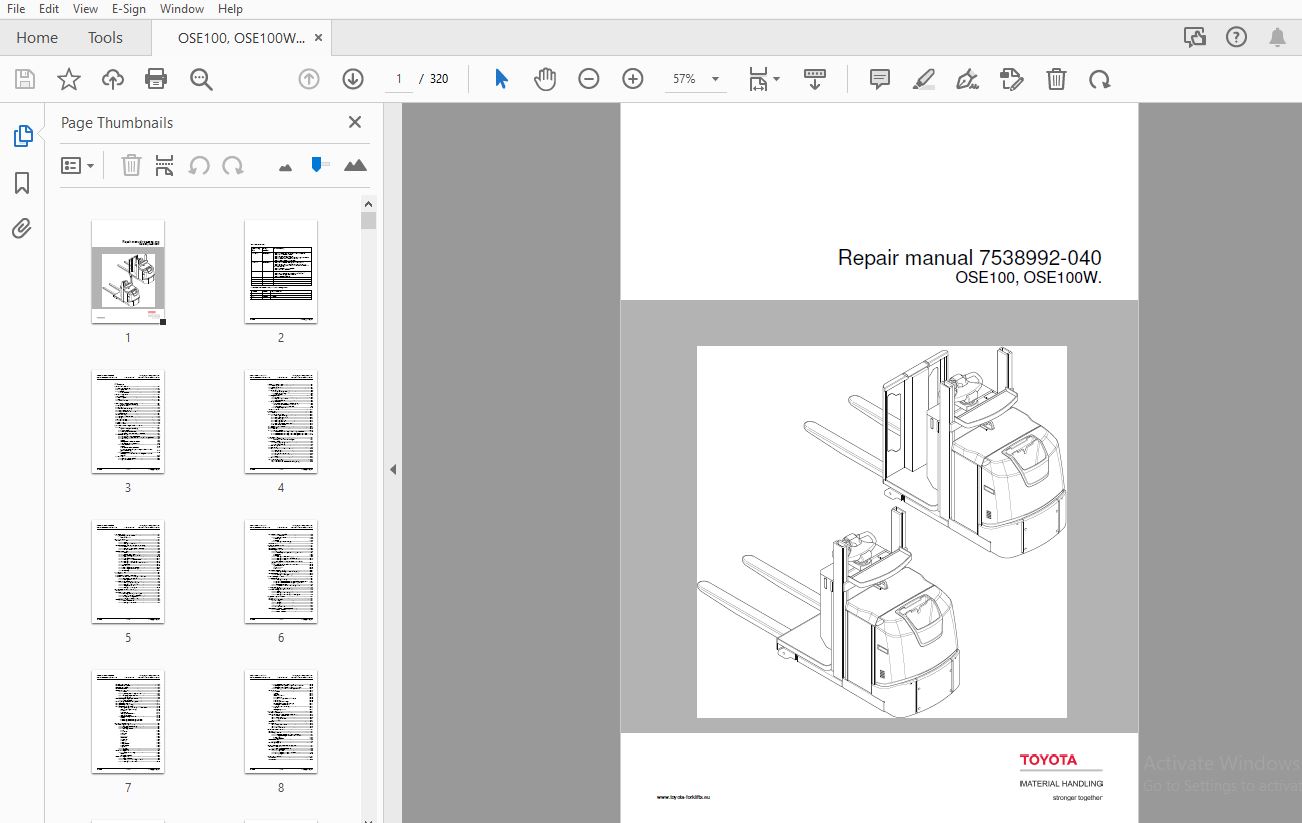Rotate clockwise in thumbnails panel
This screenshot has height=823, width=1302.
(233, 165)
